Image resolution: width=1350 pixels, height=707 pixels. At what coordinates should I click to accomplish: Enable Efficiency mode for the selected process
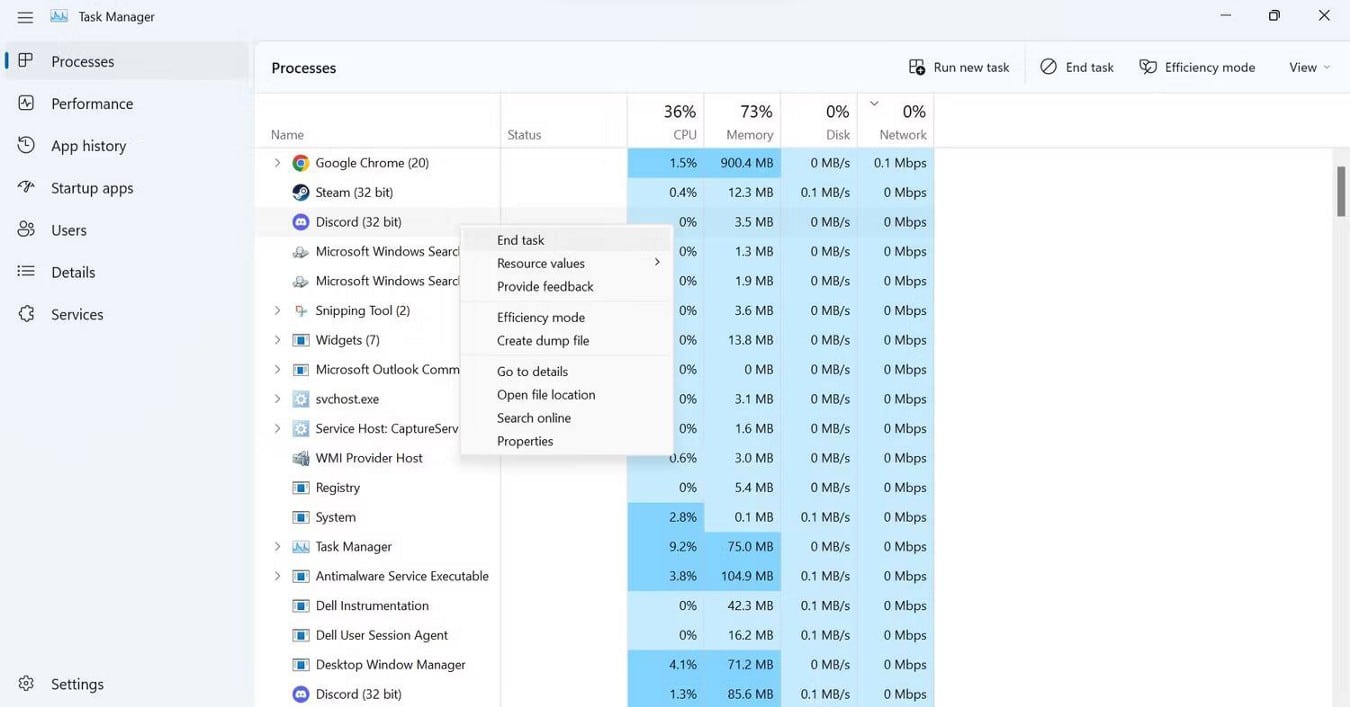pos(540,317)
